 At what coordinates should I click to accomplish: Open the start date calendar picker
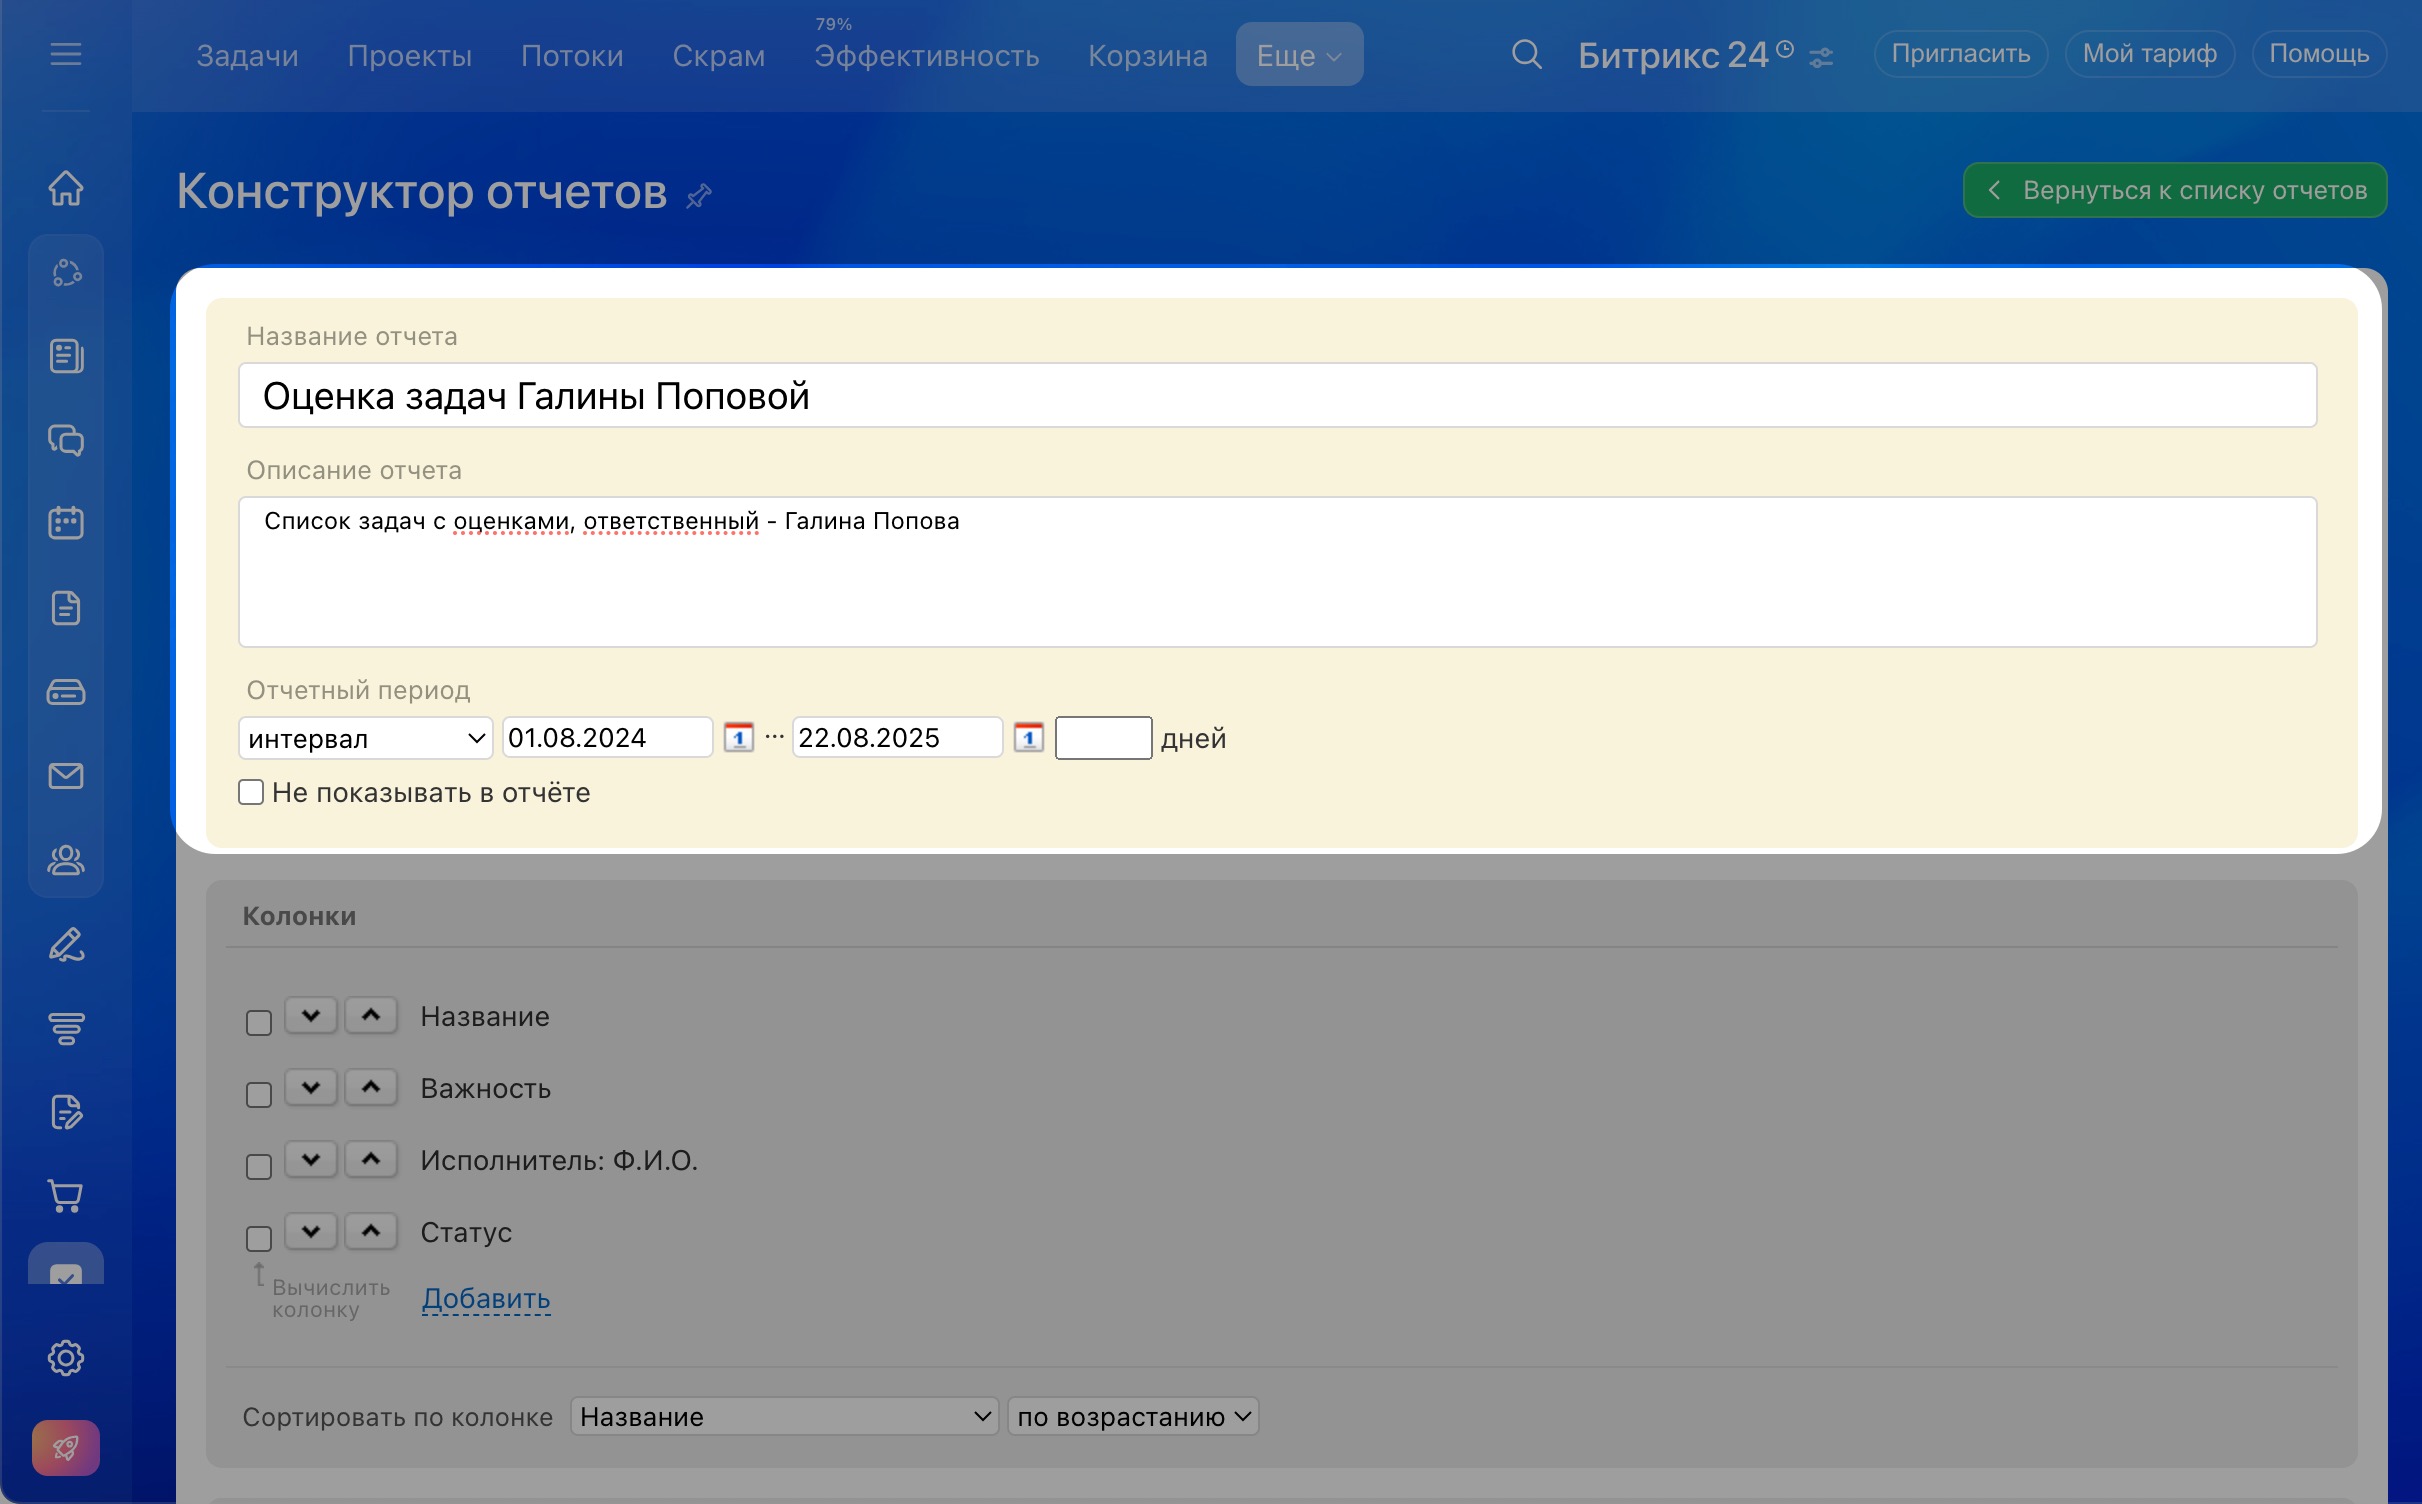[738, 738]
